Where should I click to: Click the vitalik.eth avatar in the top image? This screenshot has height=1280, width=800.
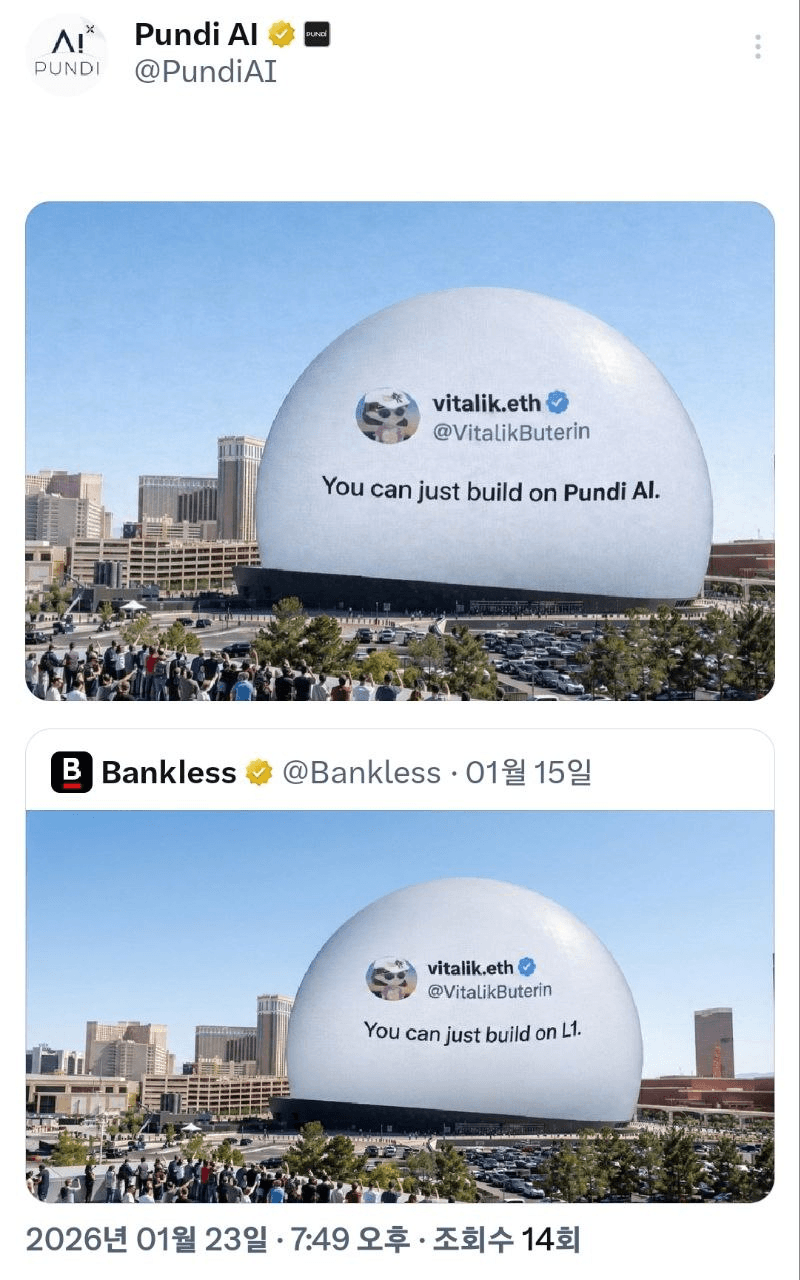pos(388,415)
